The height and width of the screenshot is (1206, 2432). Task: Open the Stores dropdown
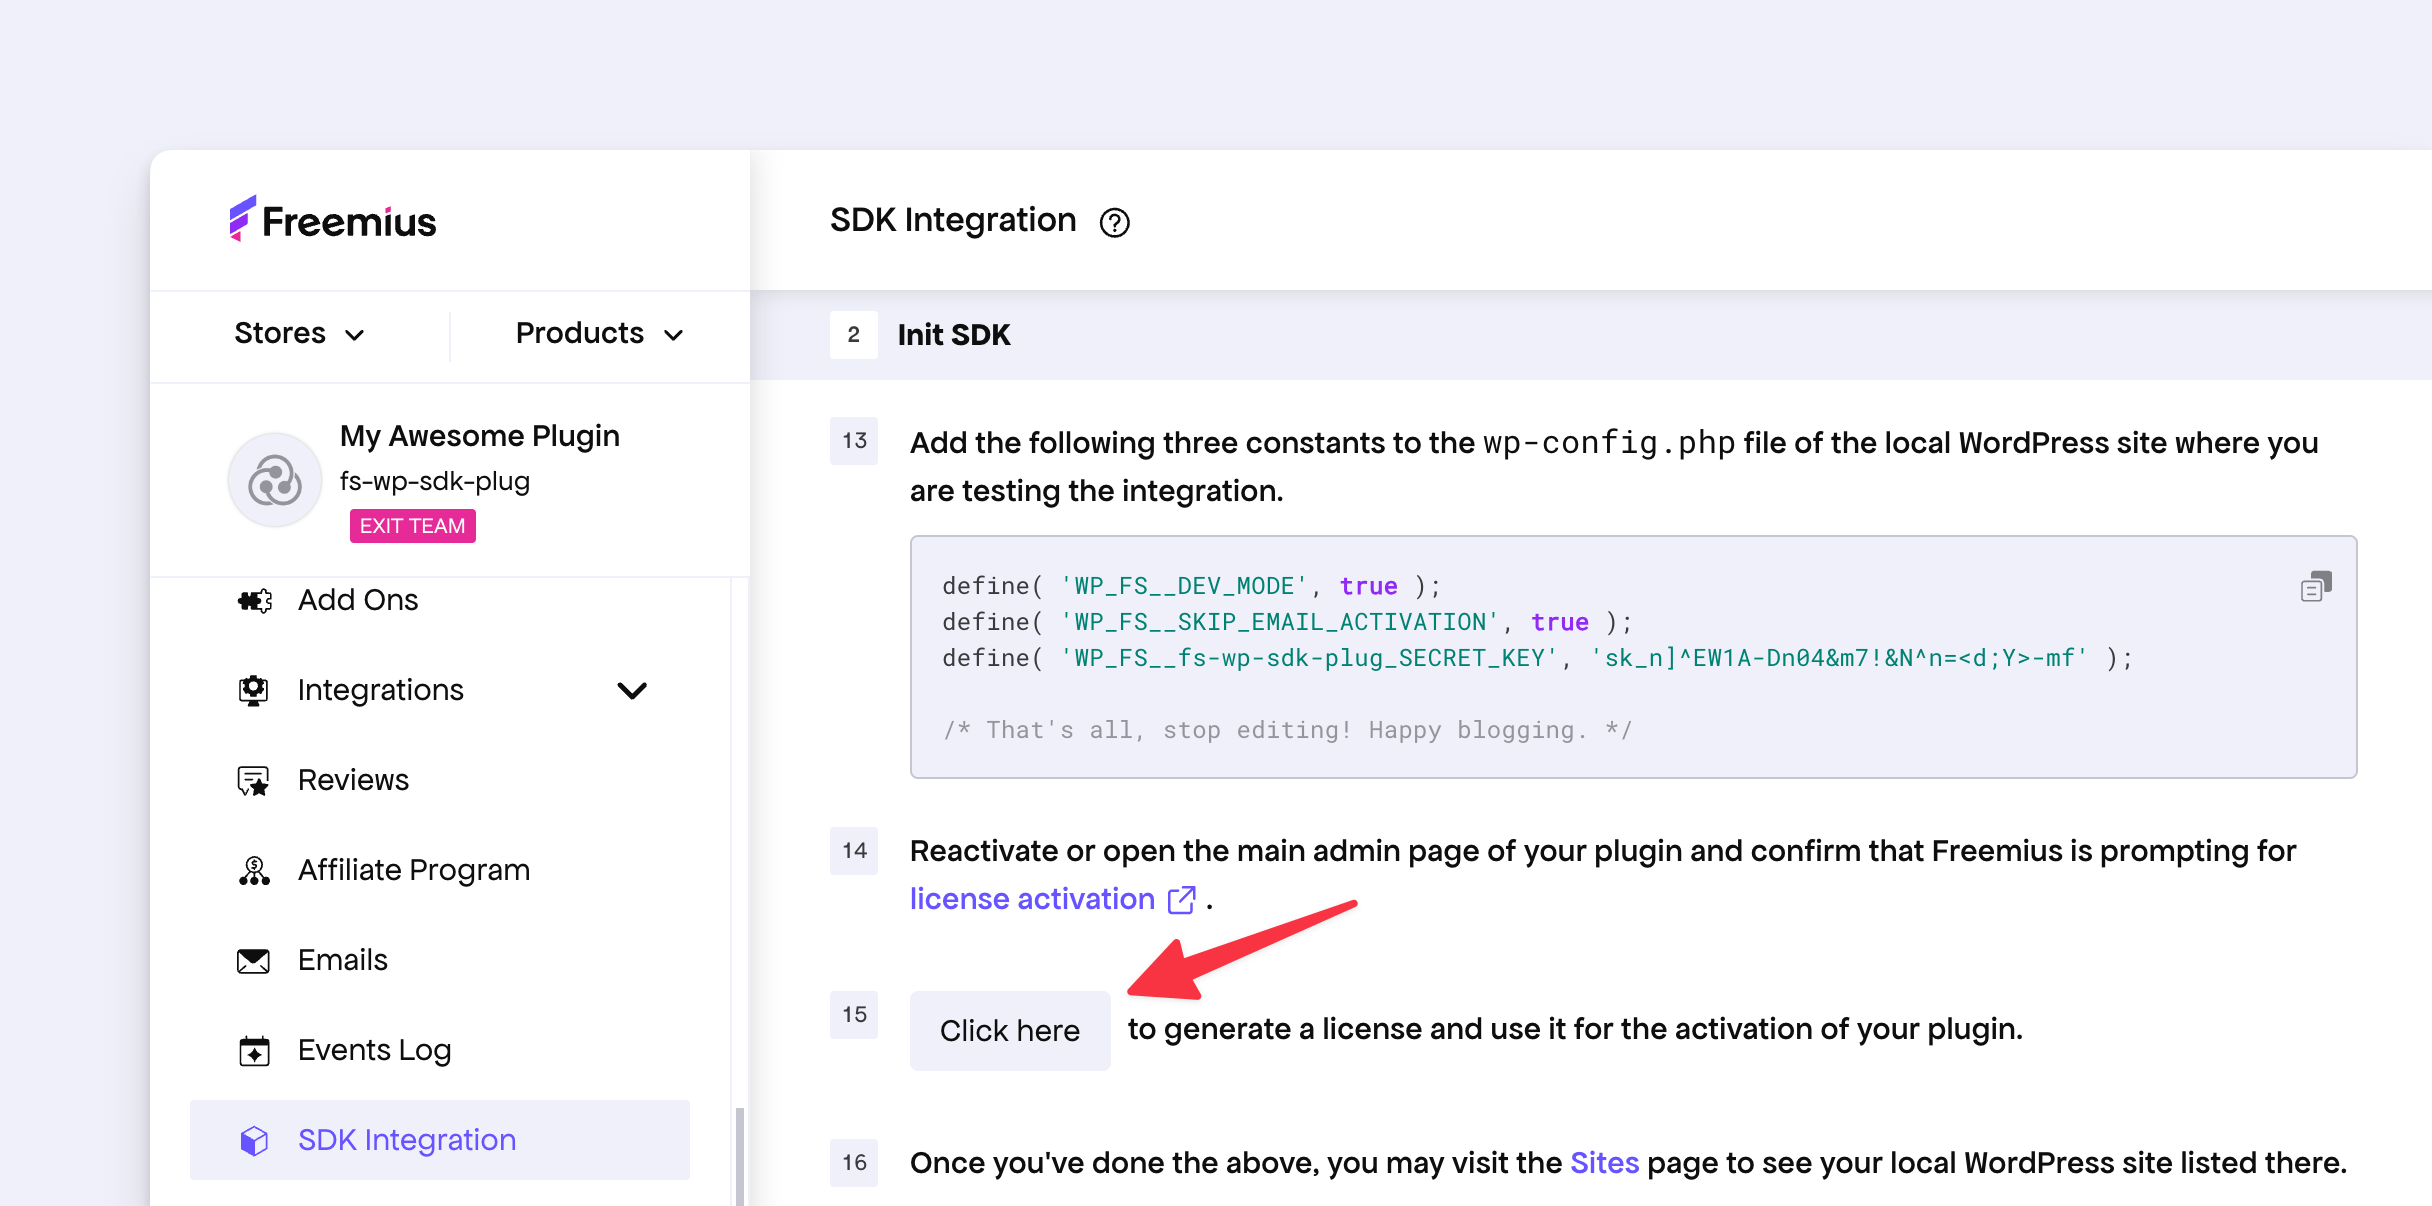298,333
